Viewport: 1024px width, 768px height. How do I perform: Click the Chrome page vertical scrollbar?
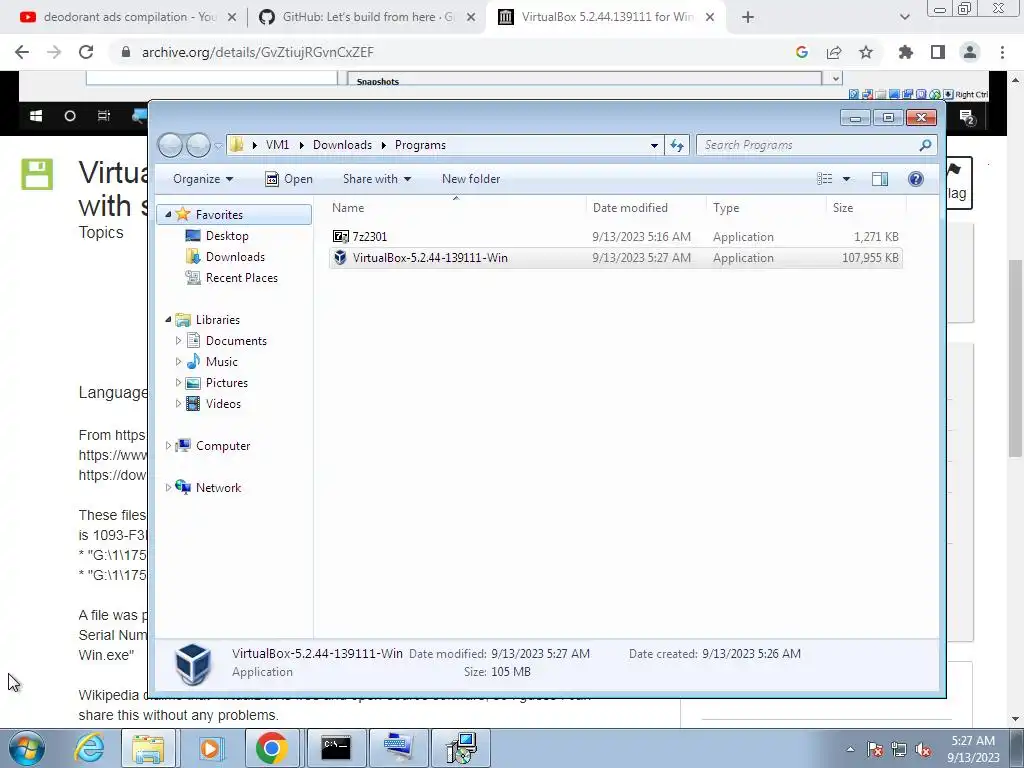point(1015,358)
